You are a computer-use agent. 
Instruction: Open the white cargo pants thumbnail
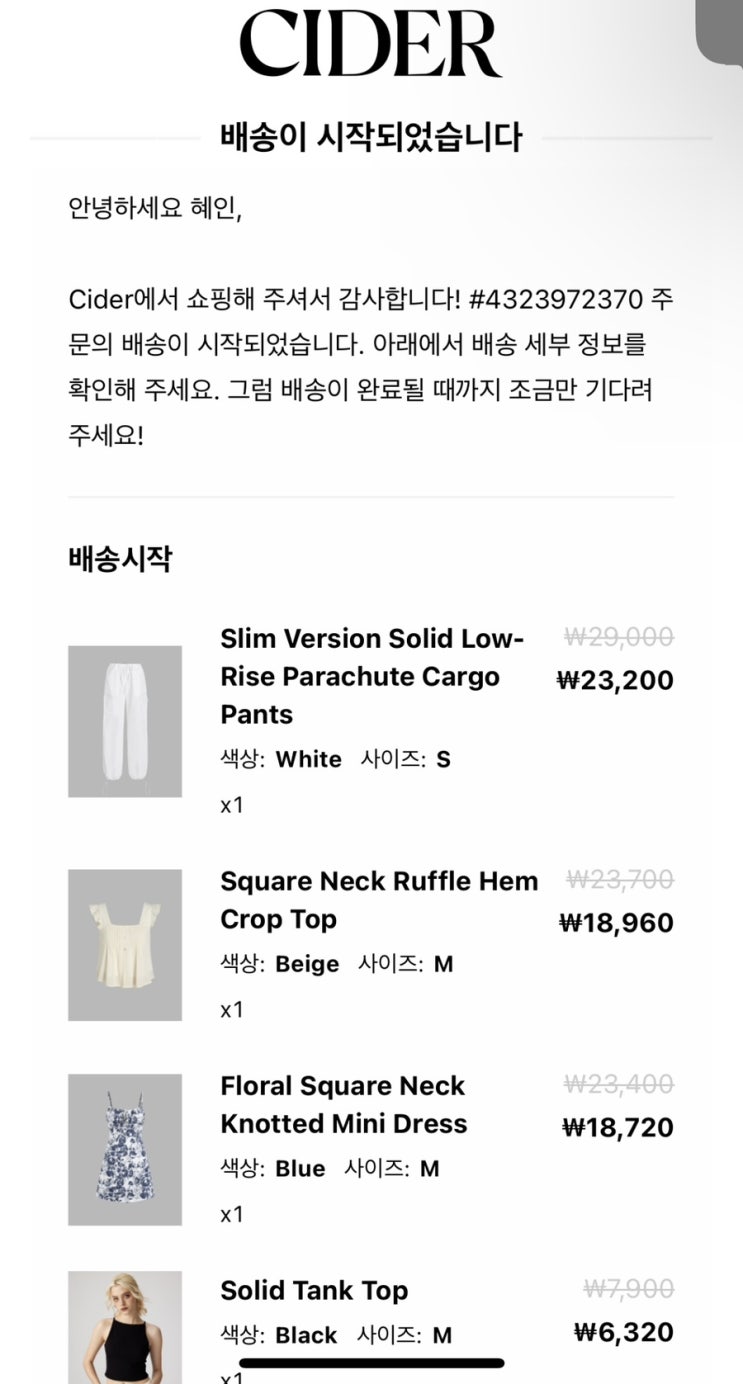coord(125,721)
